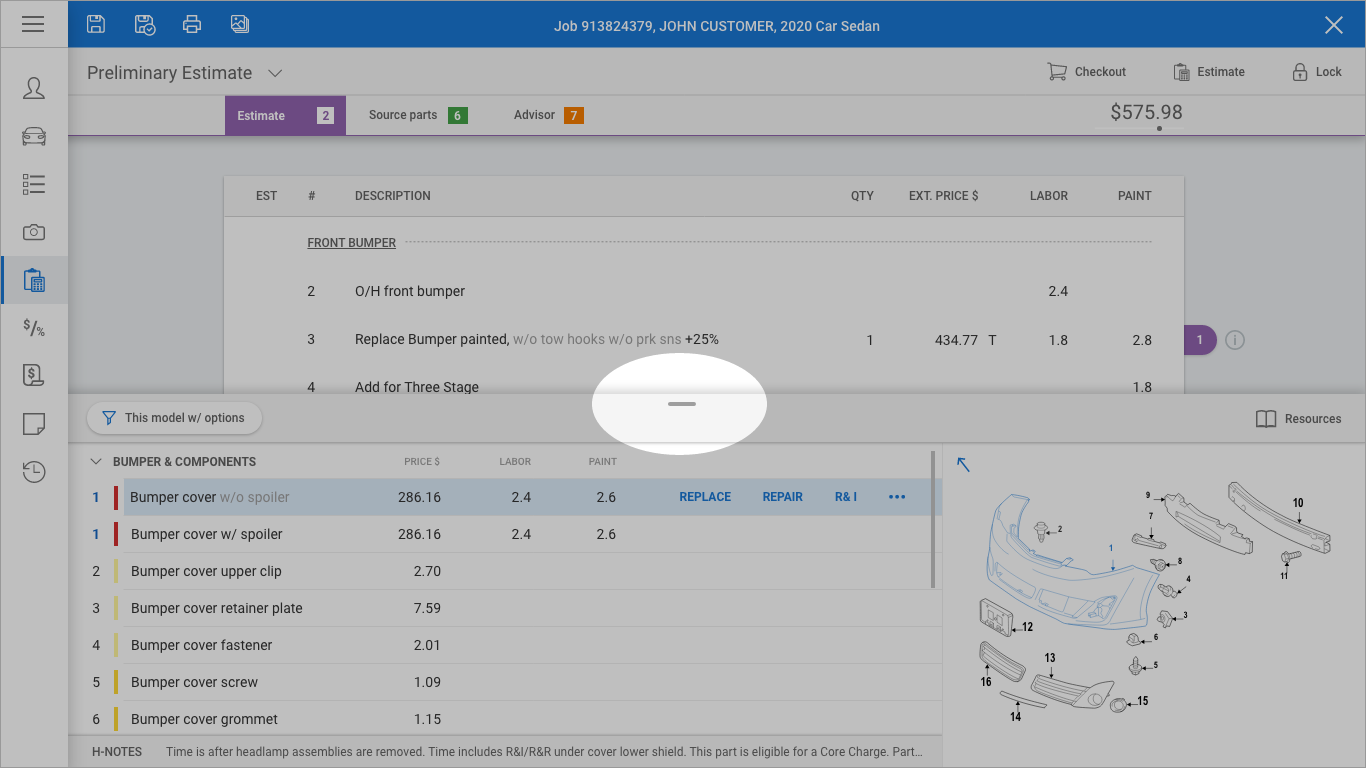Click the print icon
The height and width of the screenshot is (768, 1366).
[192, 24]
